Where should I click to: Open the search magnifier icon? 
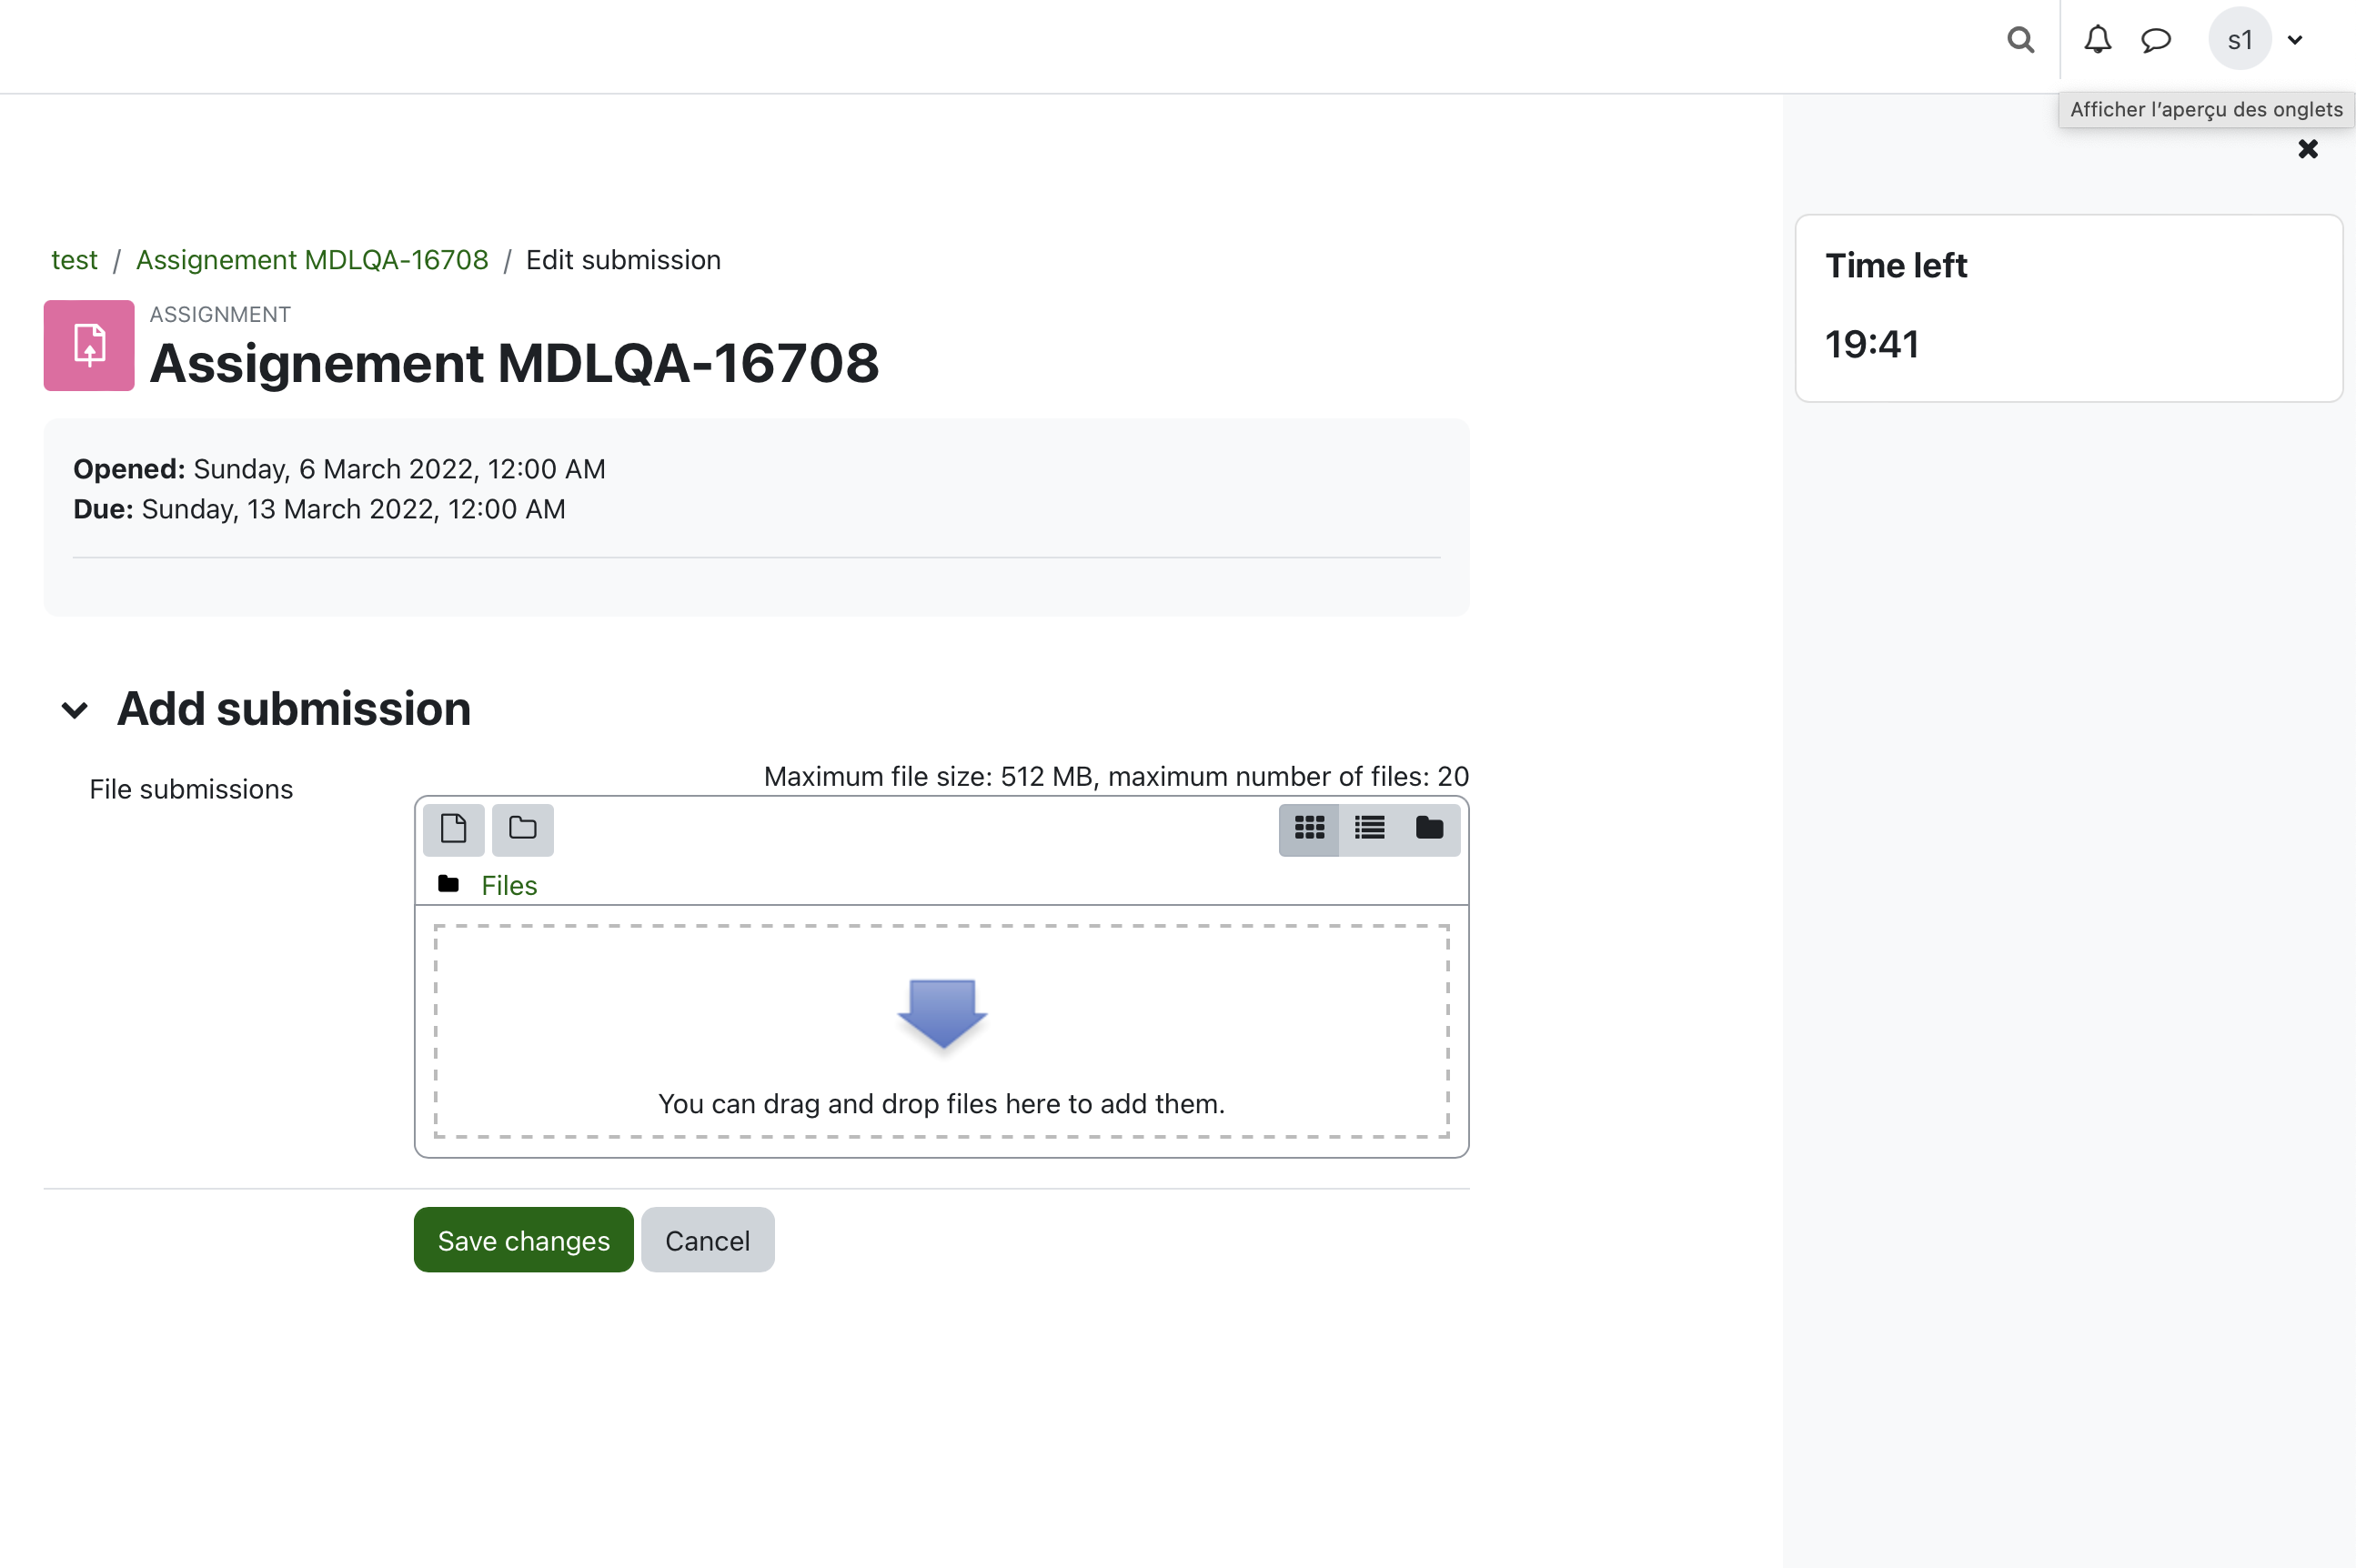[2020, 40]
